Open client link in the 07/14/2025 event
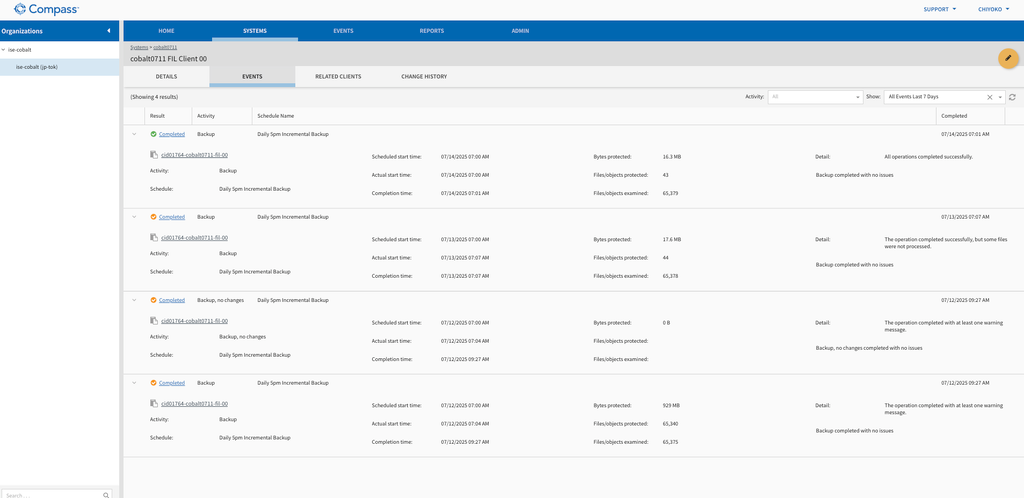The height and width of the screenshot is (498, 1024). [x=194, y=155]
